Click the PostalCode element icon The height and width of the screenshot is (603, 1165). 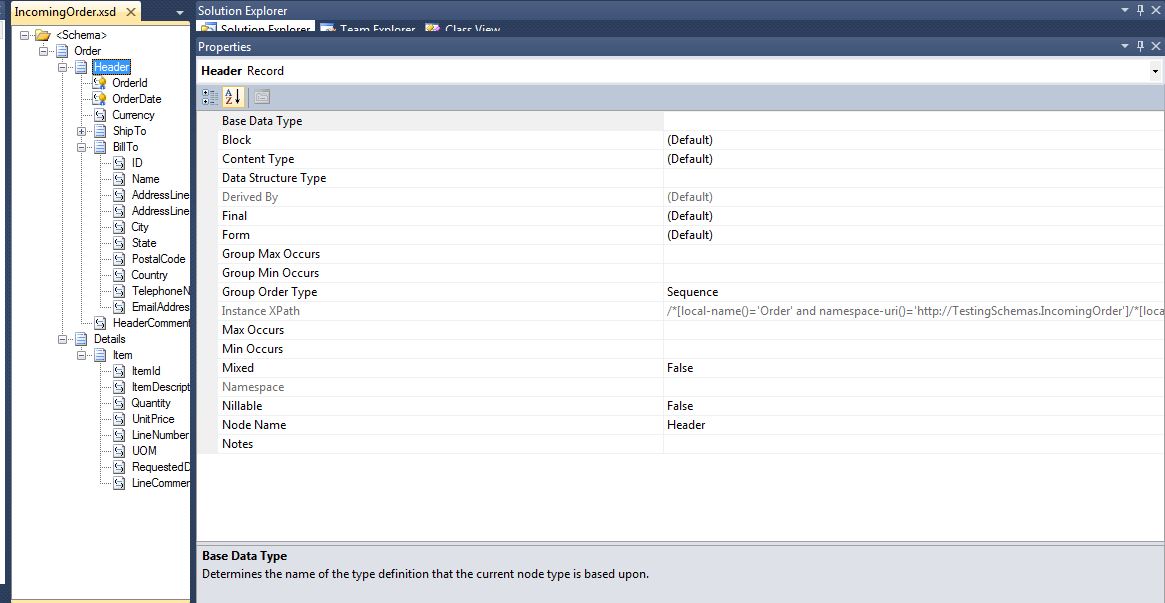point(119,259)
